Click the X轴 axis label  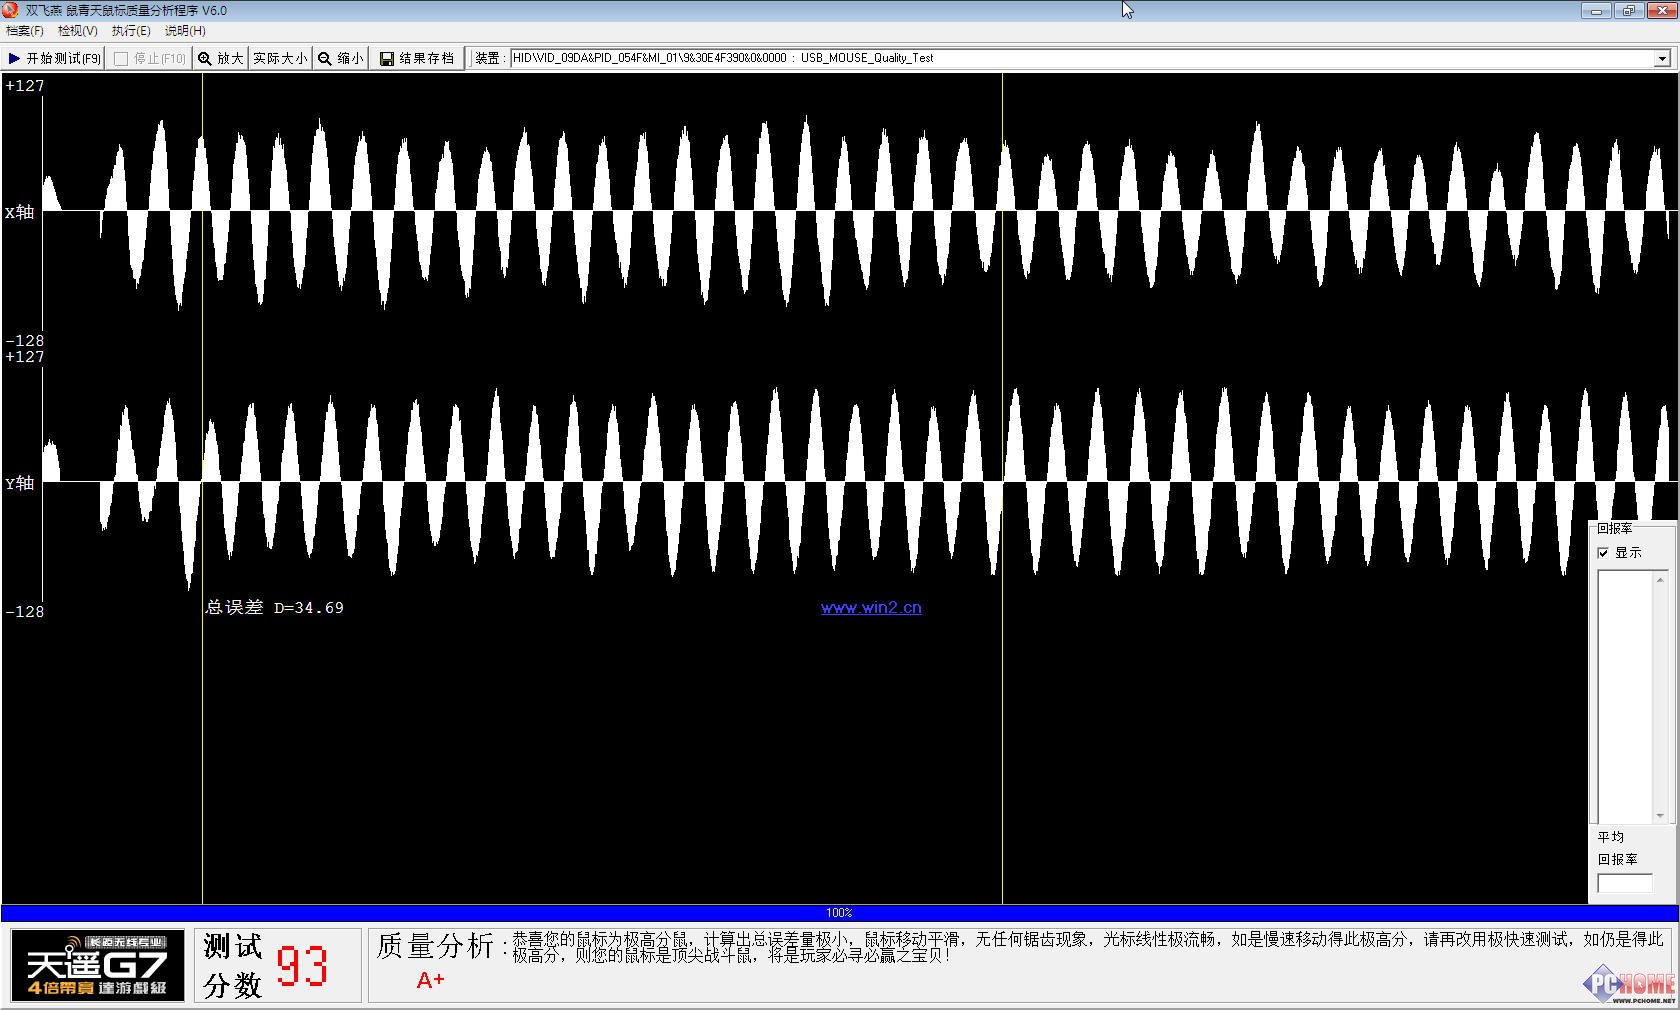click(19, 212)
